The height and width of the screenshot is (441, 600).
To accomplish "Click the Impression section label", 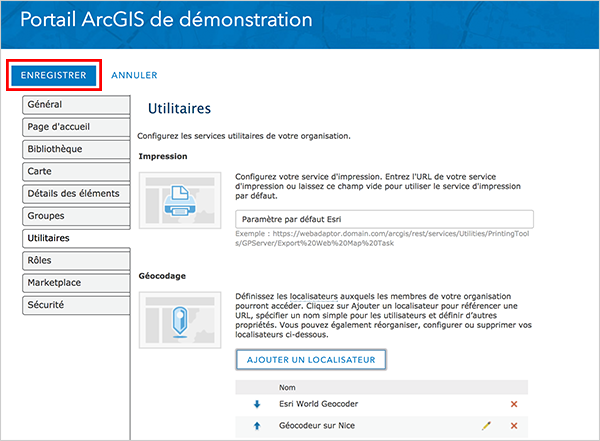I will [163, 156].
